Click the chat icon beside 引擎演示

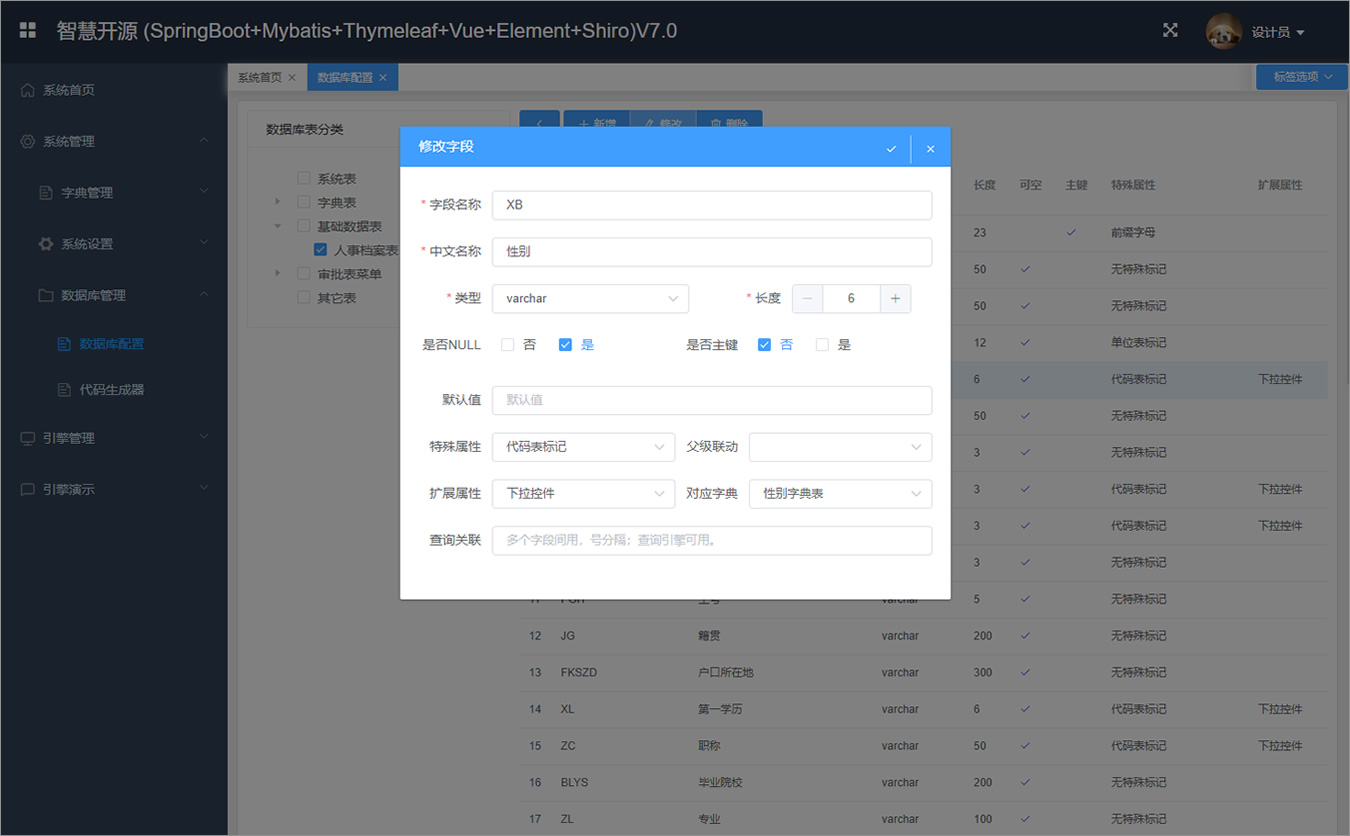click(28, 489)
